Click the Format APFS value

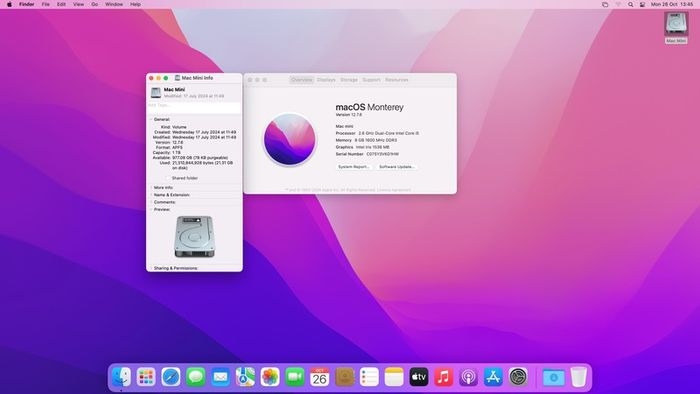[x=177, y=147]
